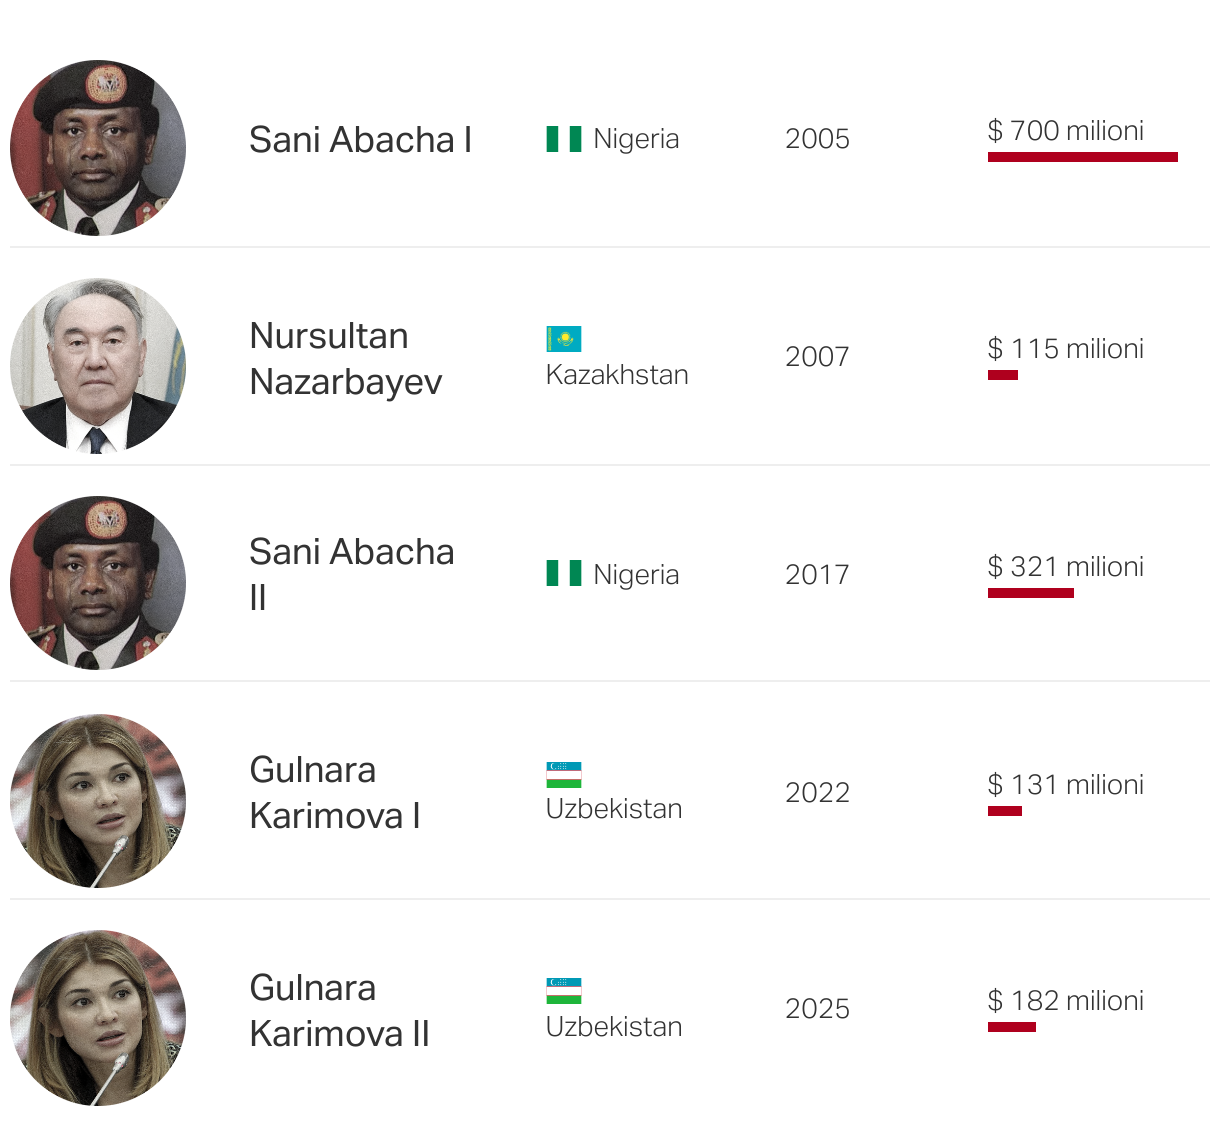
Task: Click the year 2005 in first row
Action: point(817,139)
